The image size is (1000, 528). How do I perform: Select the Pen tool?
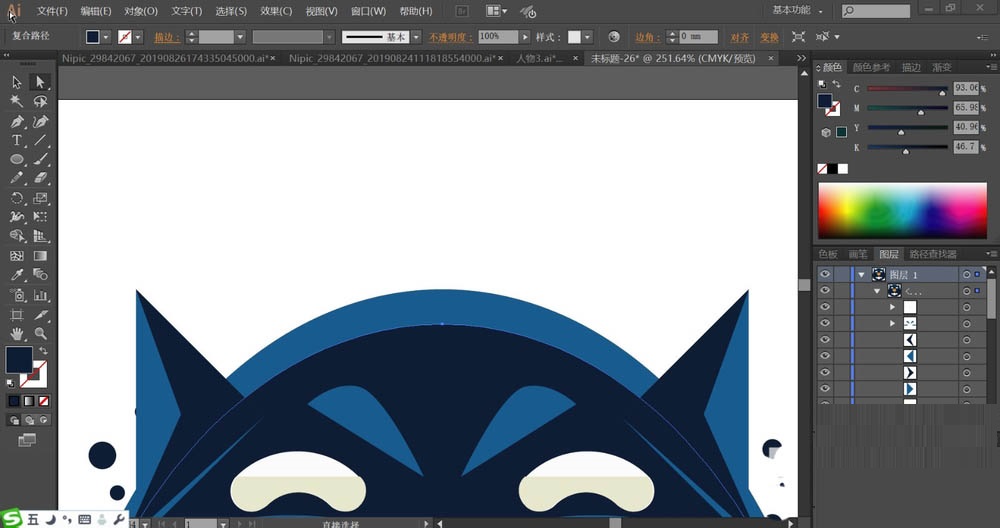[x=17, y=121]
